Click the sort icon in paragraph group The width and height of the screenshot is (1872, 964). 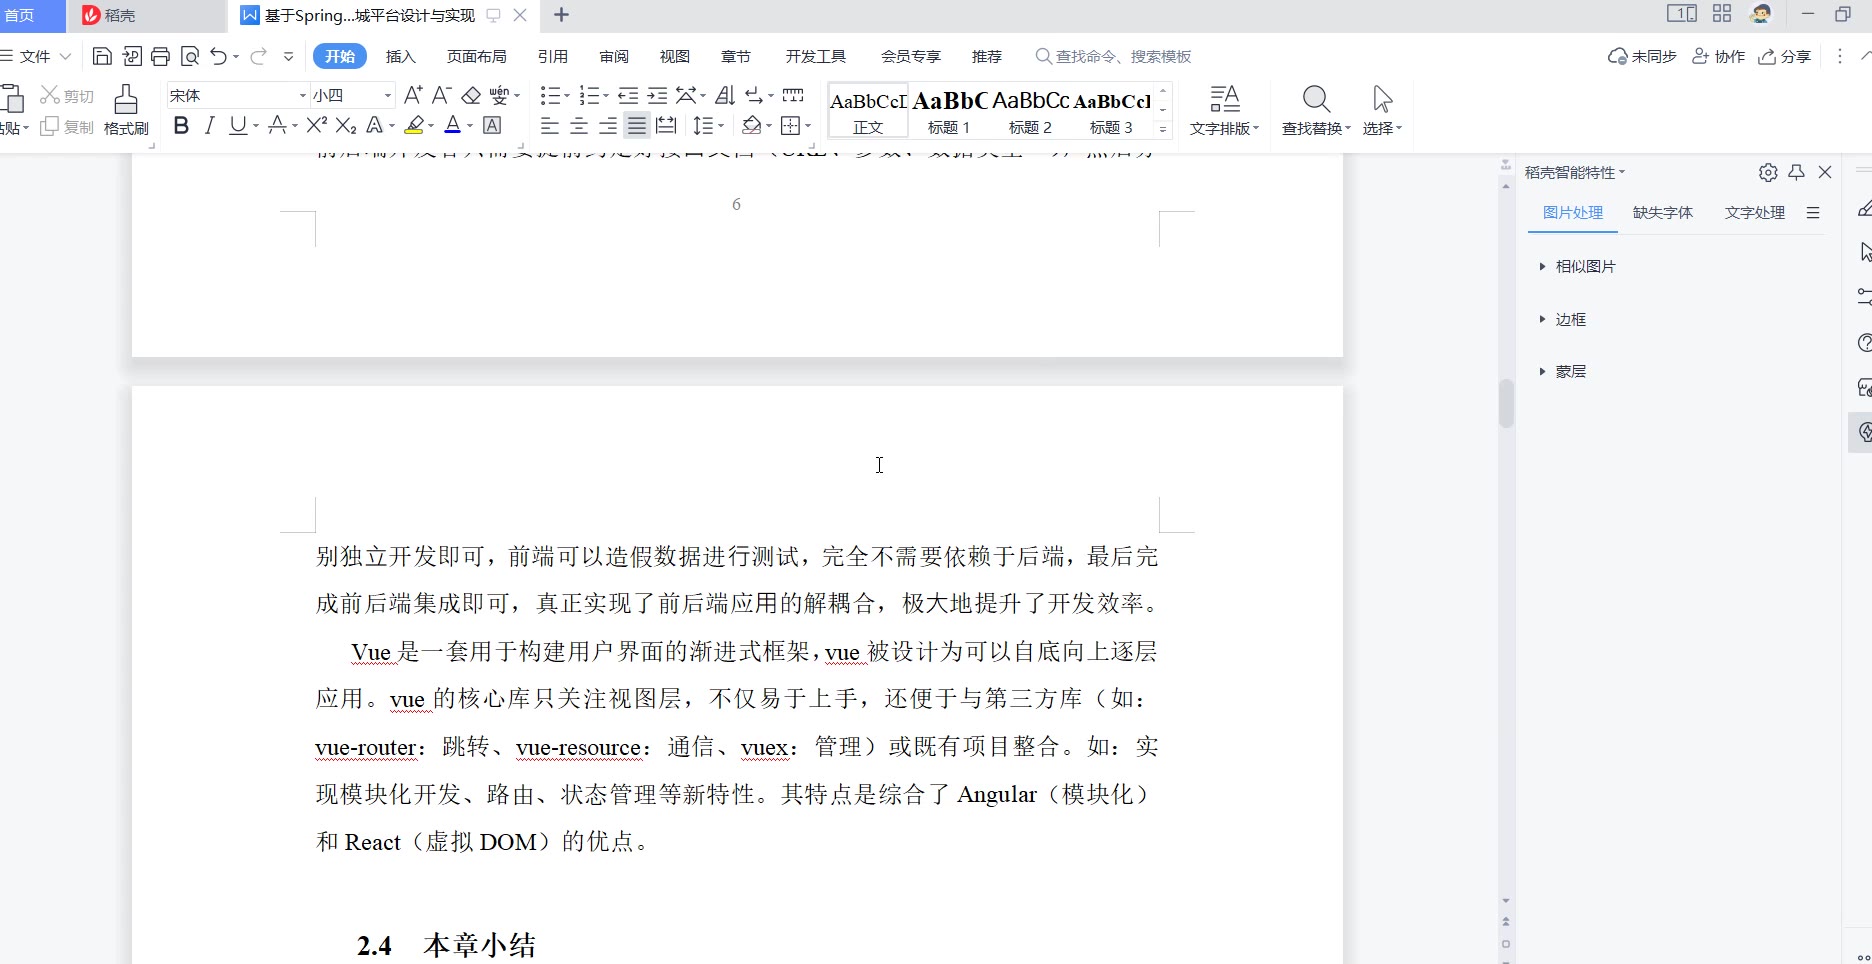pyautogui.click(x=726, y=95)
